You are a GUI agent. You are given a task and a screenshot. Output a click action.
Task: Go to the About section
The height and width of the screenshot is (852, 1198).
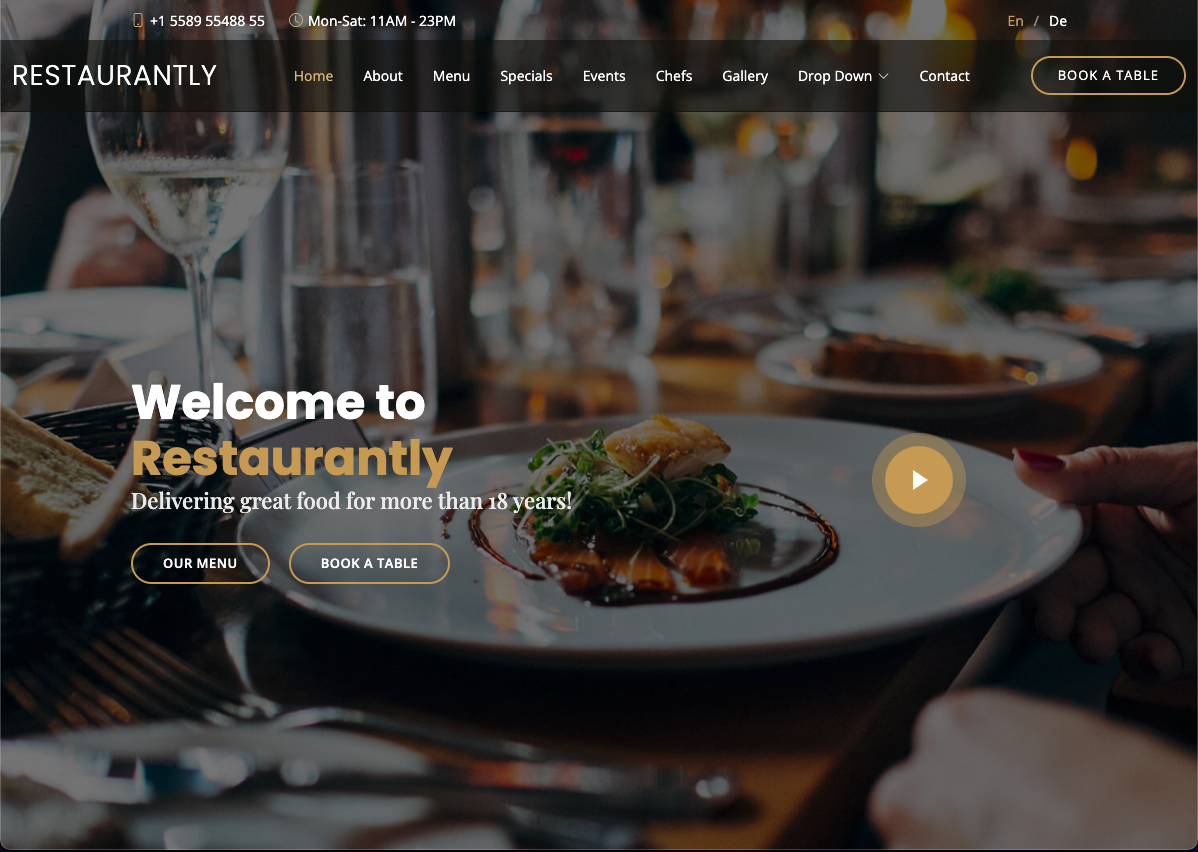383,76
